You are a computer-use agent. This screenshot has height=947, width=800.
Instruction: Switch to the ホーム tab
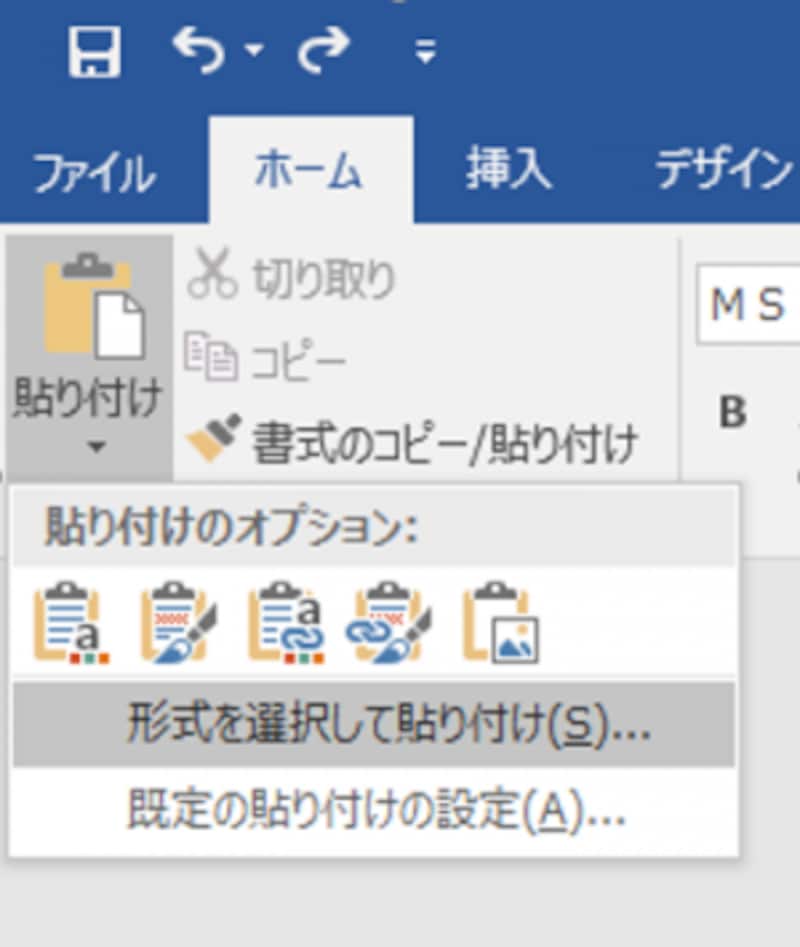(x=310, y=170)
